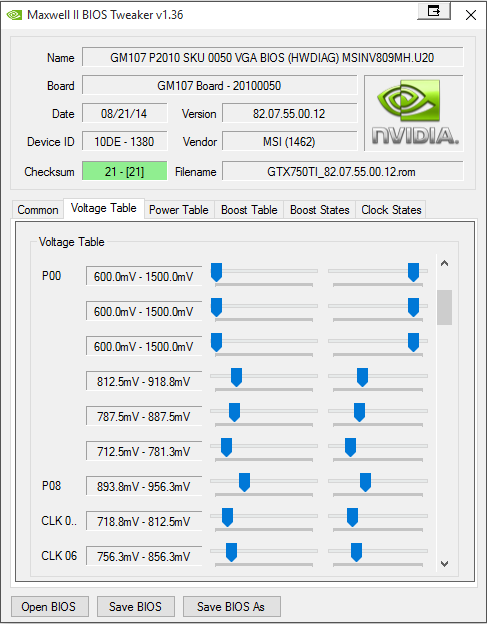Viewport: 487px width, 624px height.
Task: Click the Device ID field 10DE - 1380
Action: [125, 141]
